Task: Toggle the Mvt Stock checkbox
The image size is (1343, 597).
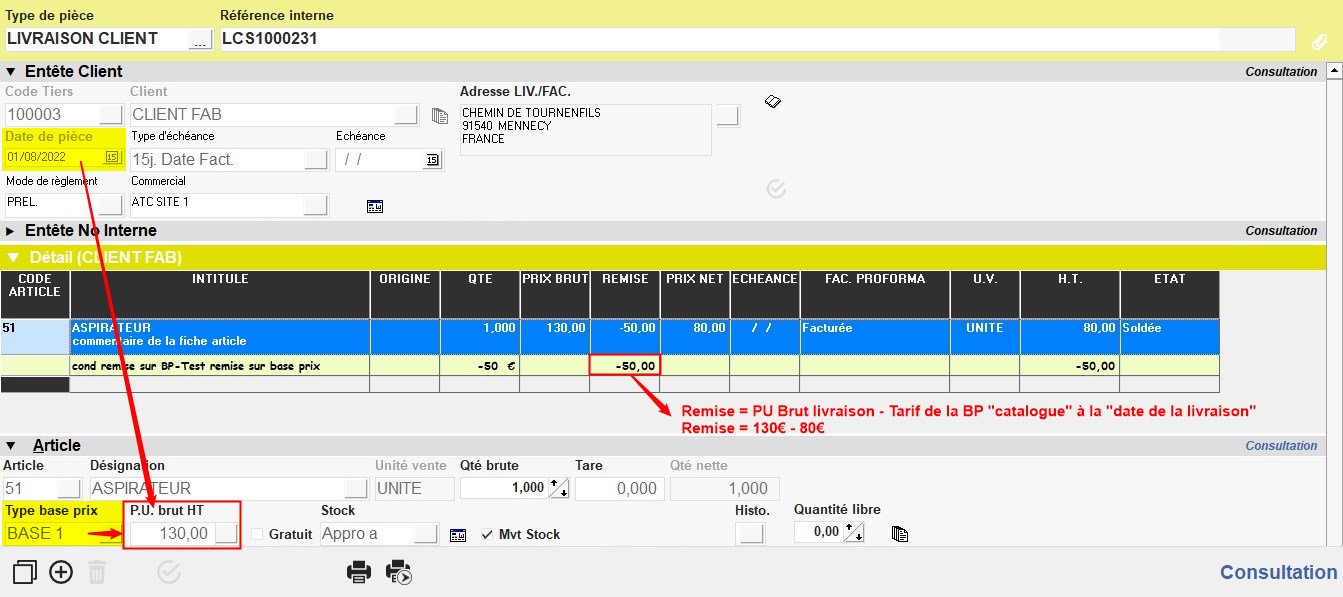Action: coord(488,534)
